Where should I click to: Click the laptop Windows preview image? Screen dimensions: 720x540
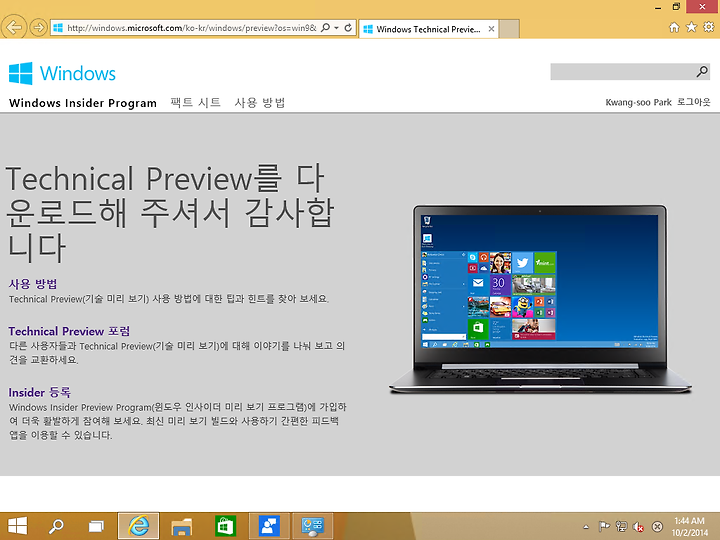(540, 299)
